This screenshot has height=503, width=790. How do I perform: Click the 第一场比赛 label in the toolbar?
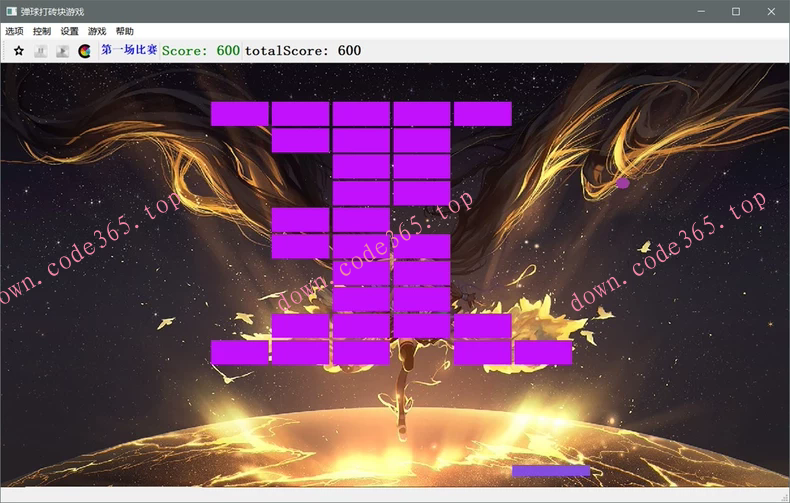pyautogui.click(x=129, y=50)
